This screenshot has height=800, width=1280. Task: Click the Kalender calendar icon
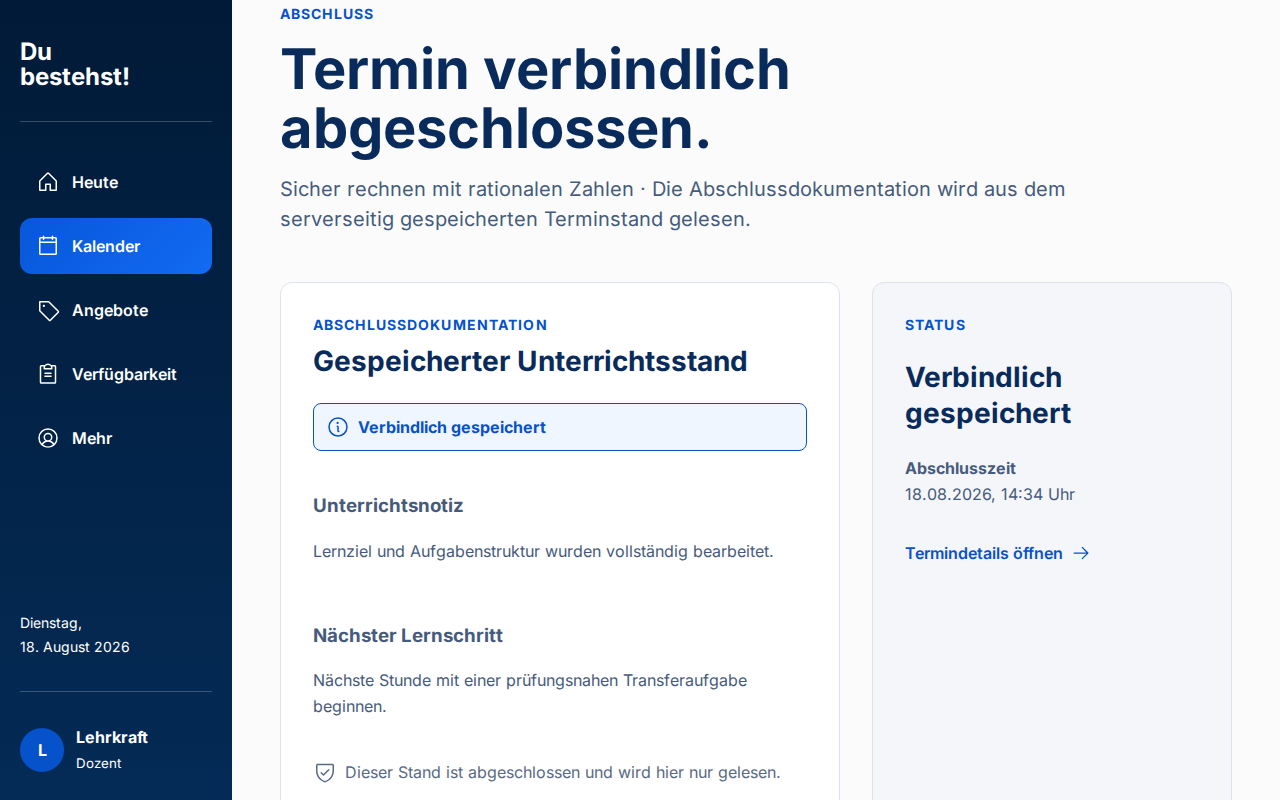pyautogui.click(x=48, y=246)
